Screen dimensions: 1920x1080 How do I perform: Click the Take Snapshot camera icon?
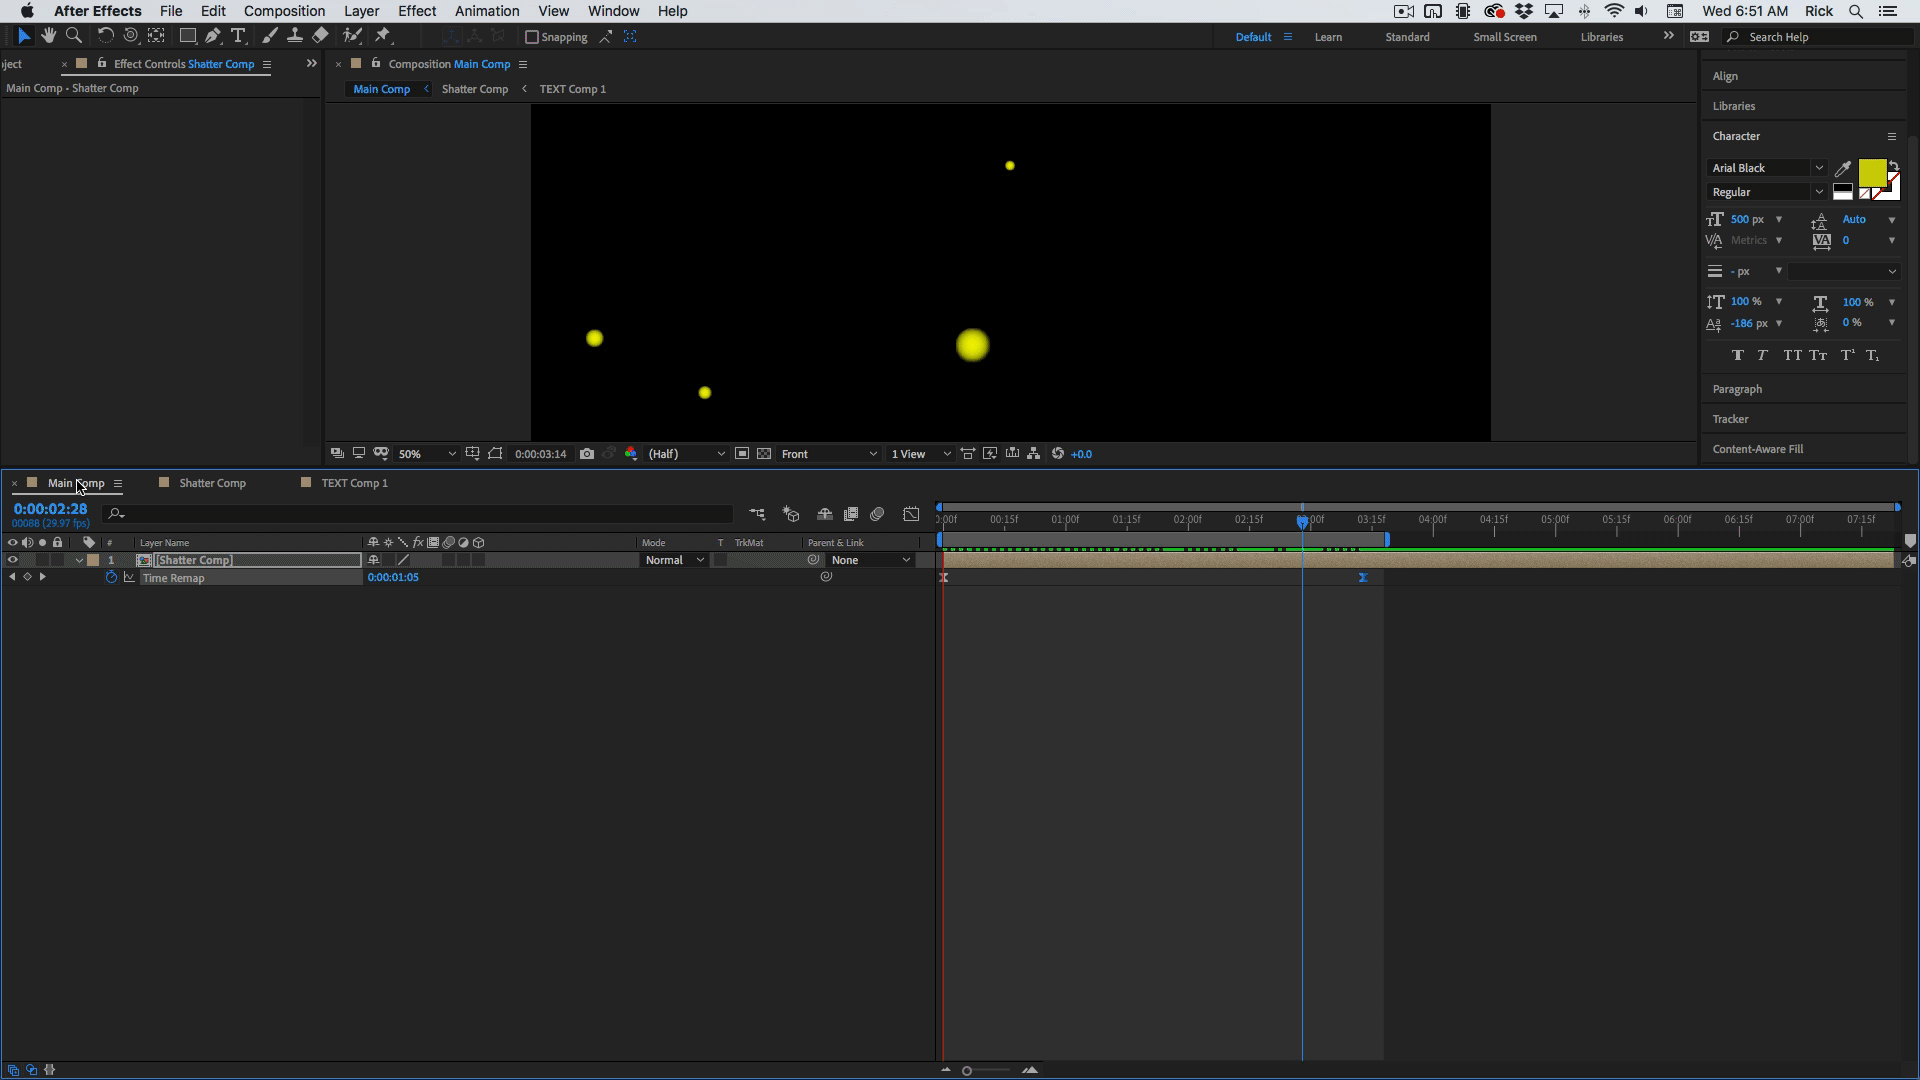587,454
